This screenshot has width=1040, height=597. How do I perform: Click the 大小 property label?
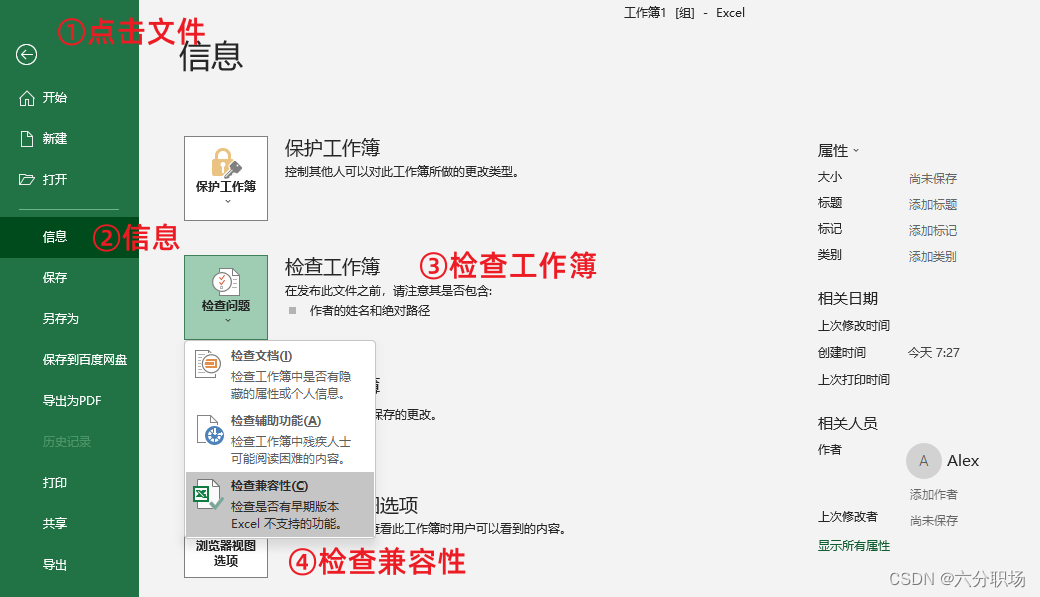830,177
